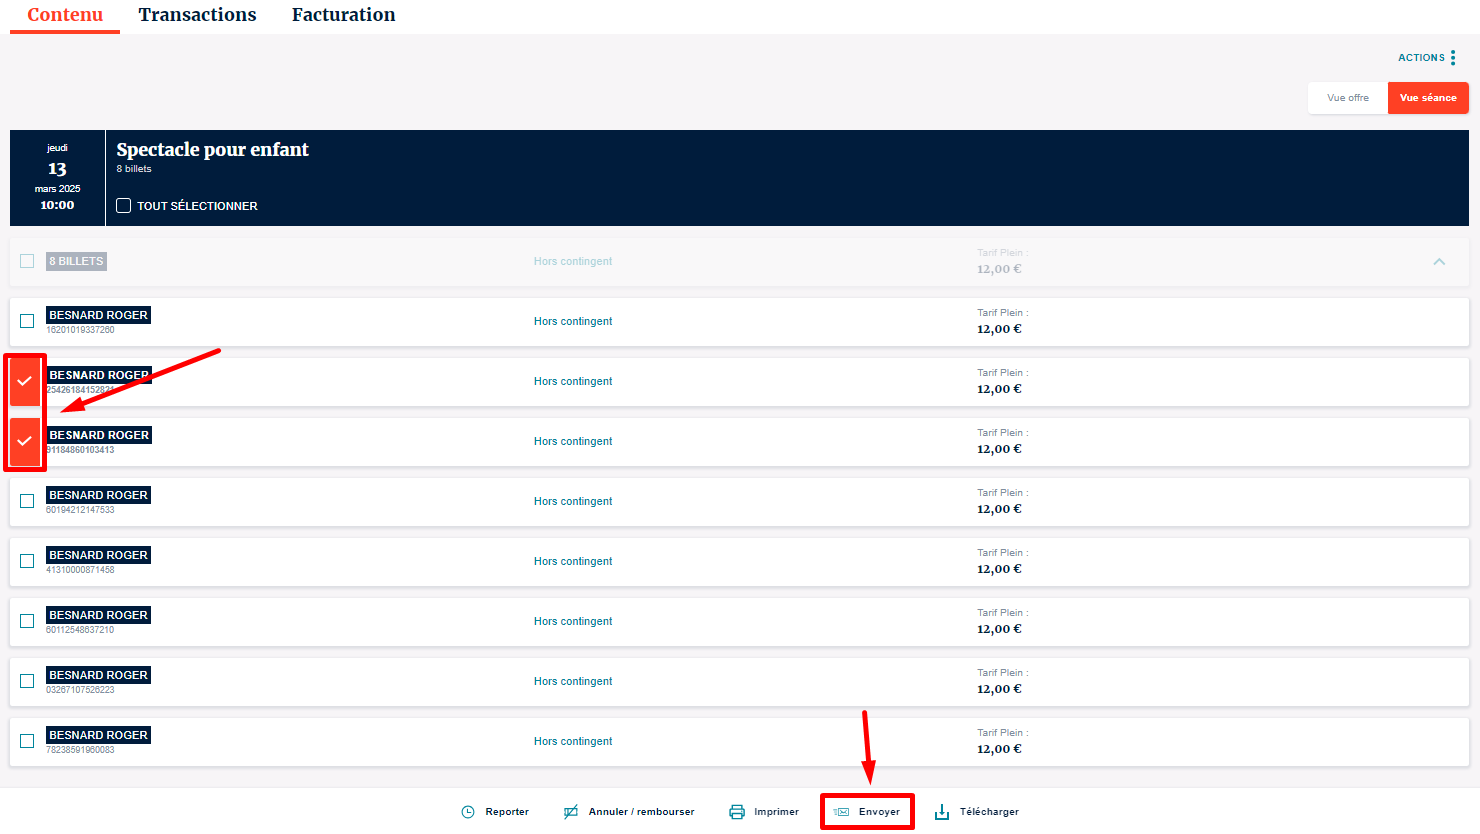Select ticket 60194212147533 checkbox

(27, 501)
